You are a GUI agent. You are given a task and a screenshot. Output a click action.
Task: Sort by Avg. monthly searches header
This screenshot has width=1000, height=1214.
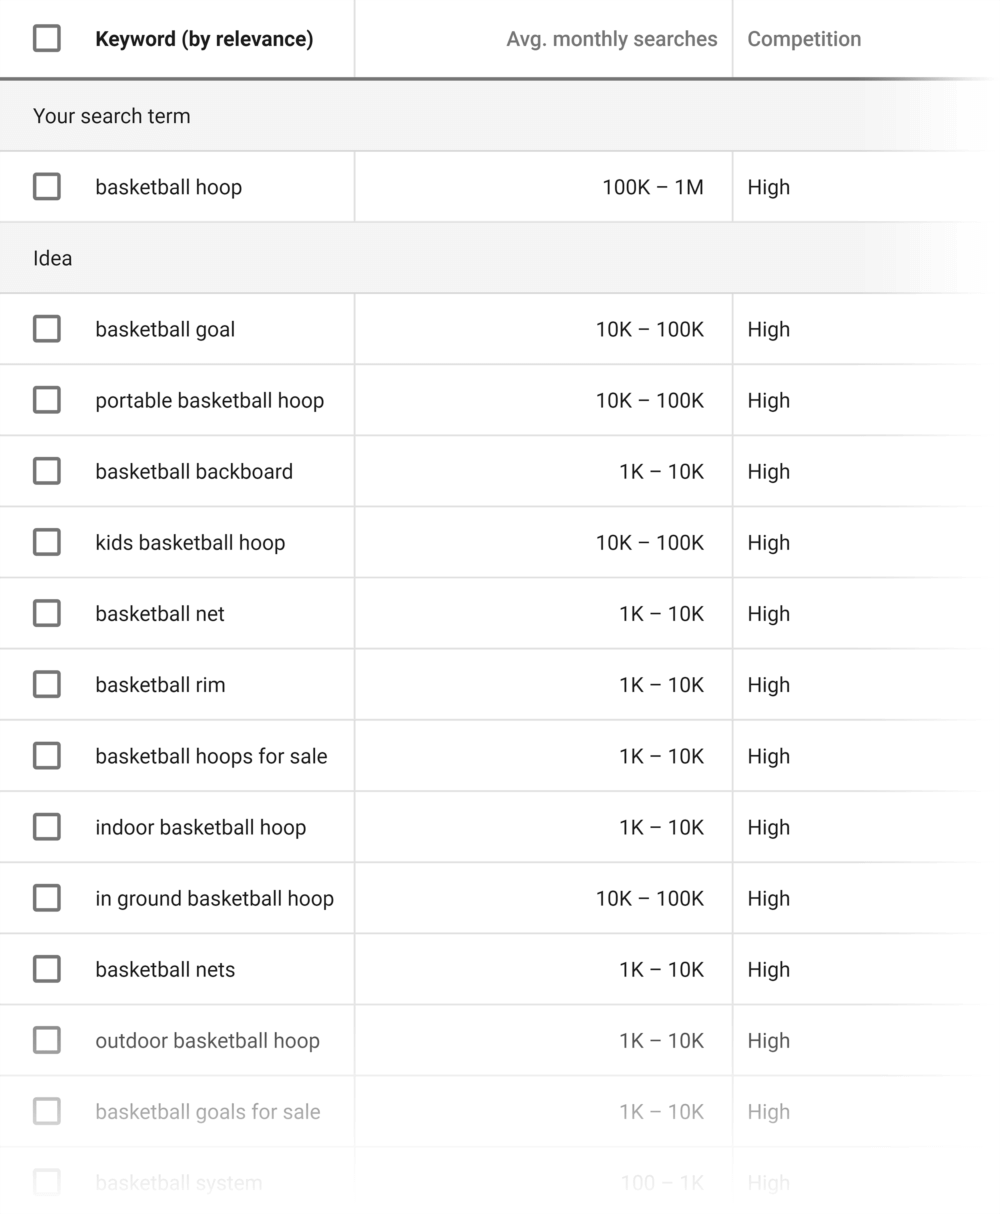(x=611, y=39)
